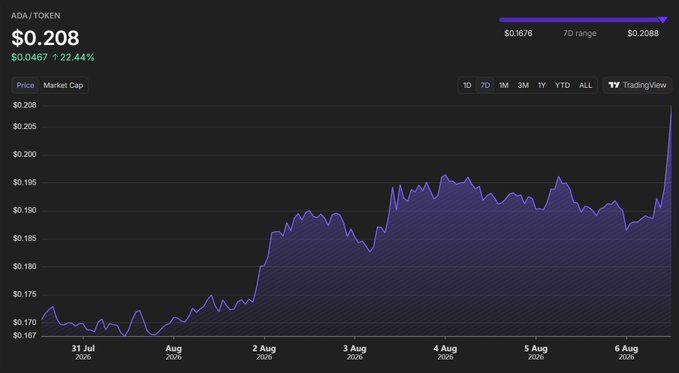Click the 2 Aug 2026 date label
The height and width of the screenshot is (373, 679).
point(264,352)
